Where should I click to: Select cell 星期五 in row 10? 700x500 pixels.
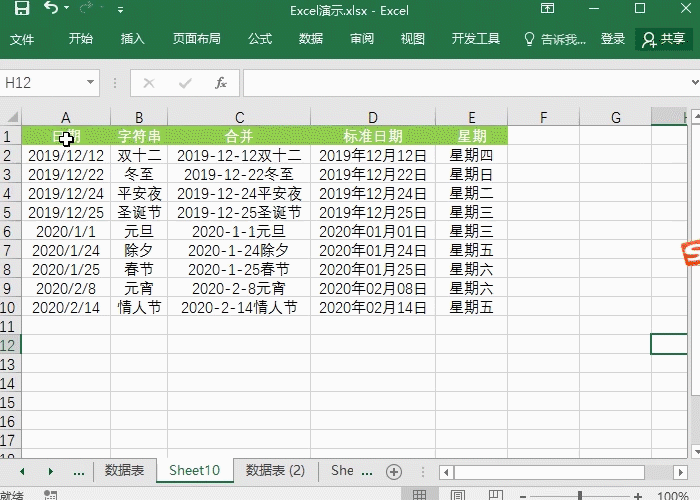point(471,308)
